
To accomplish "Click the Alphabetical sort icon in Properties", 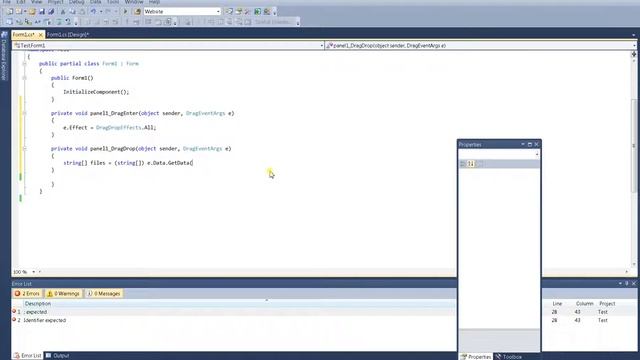I will coord(471,164).
